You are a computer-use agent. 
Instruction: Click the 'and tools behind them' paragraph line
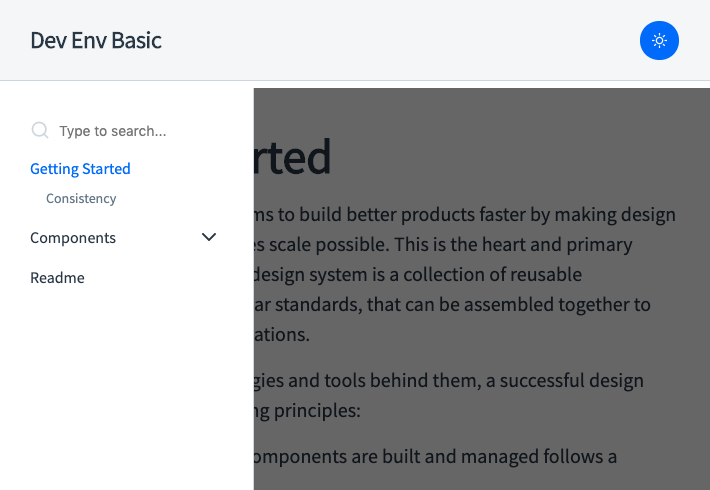449,380
